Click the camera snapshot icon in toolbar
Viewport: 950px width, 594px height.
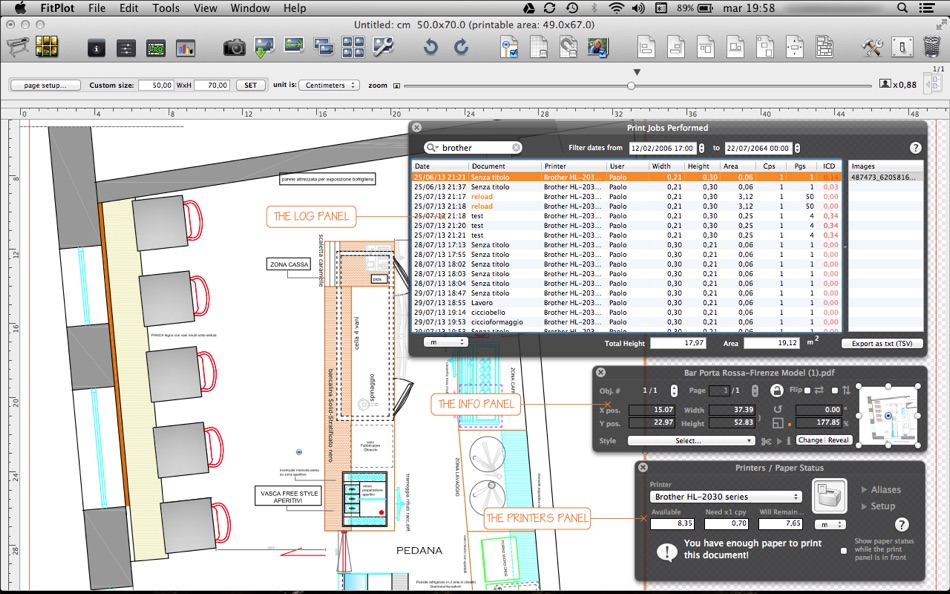tap(234, 46)
